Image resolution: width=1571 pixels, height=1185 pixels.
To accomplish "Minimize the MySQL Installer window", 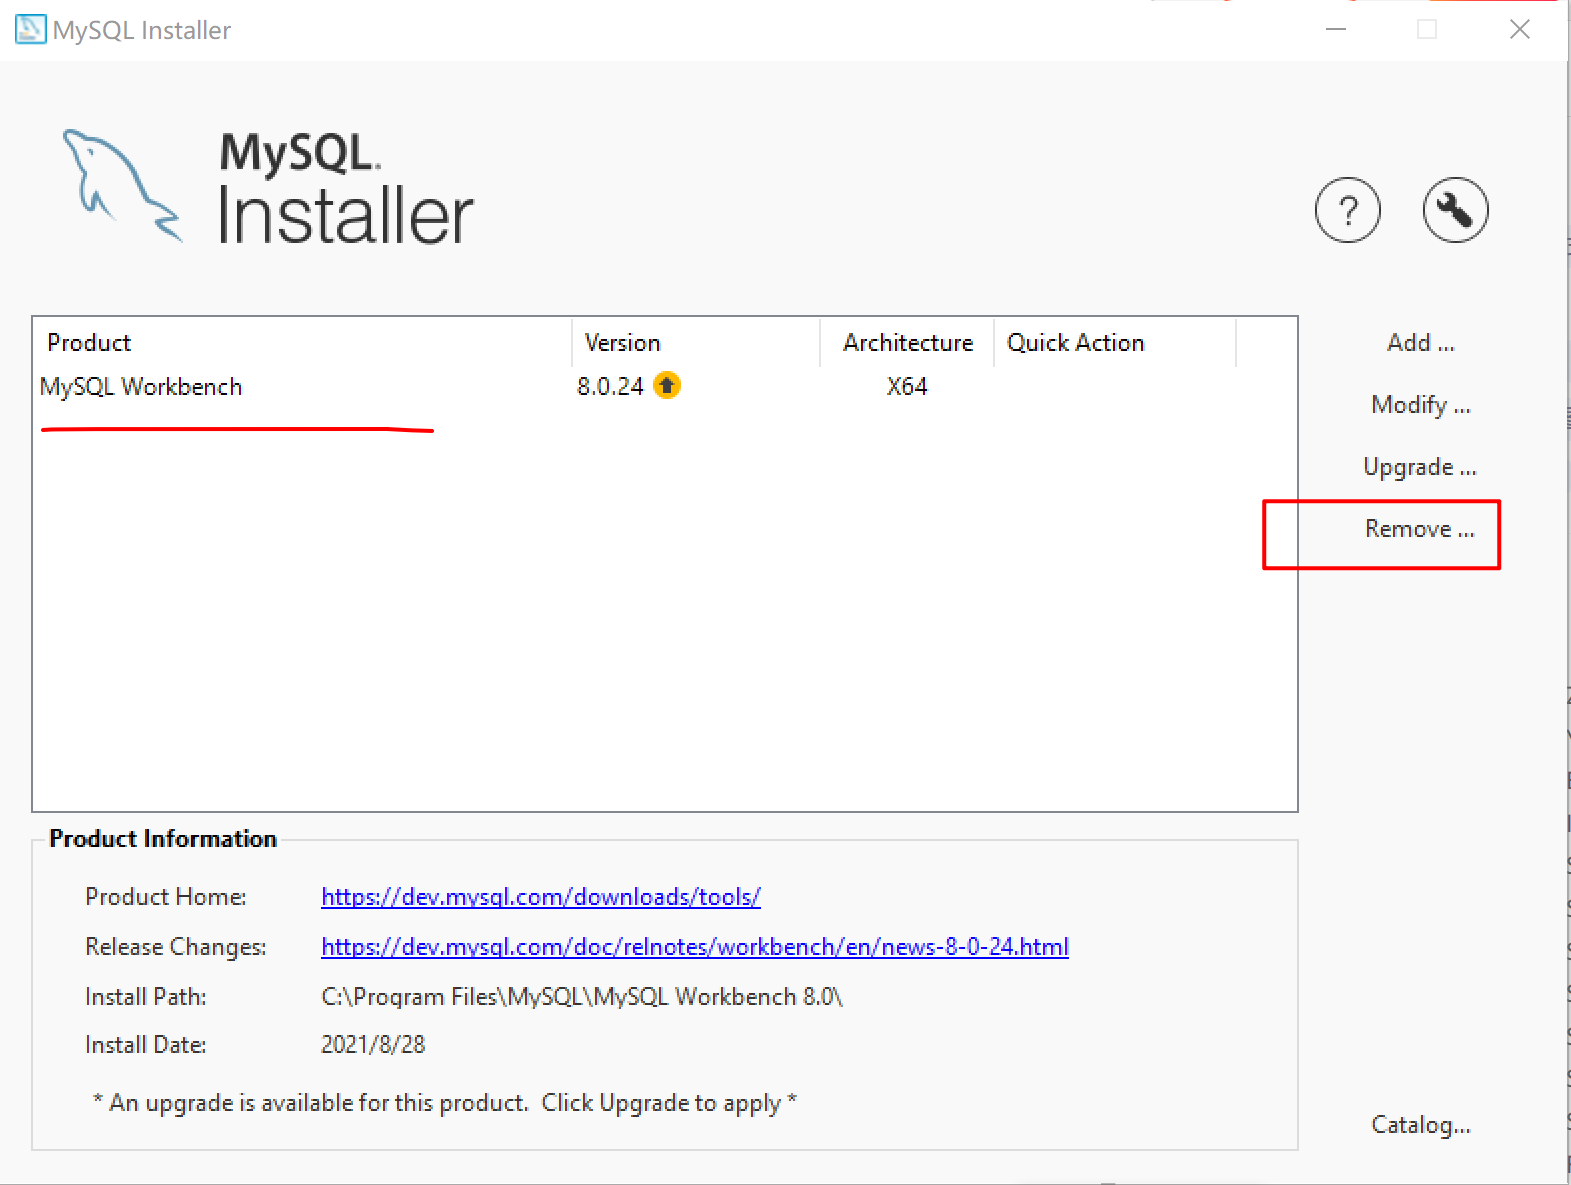I will 1336,30.
